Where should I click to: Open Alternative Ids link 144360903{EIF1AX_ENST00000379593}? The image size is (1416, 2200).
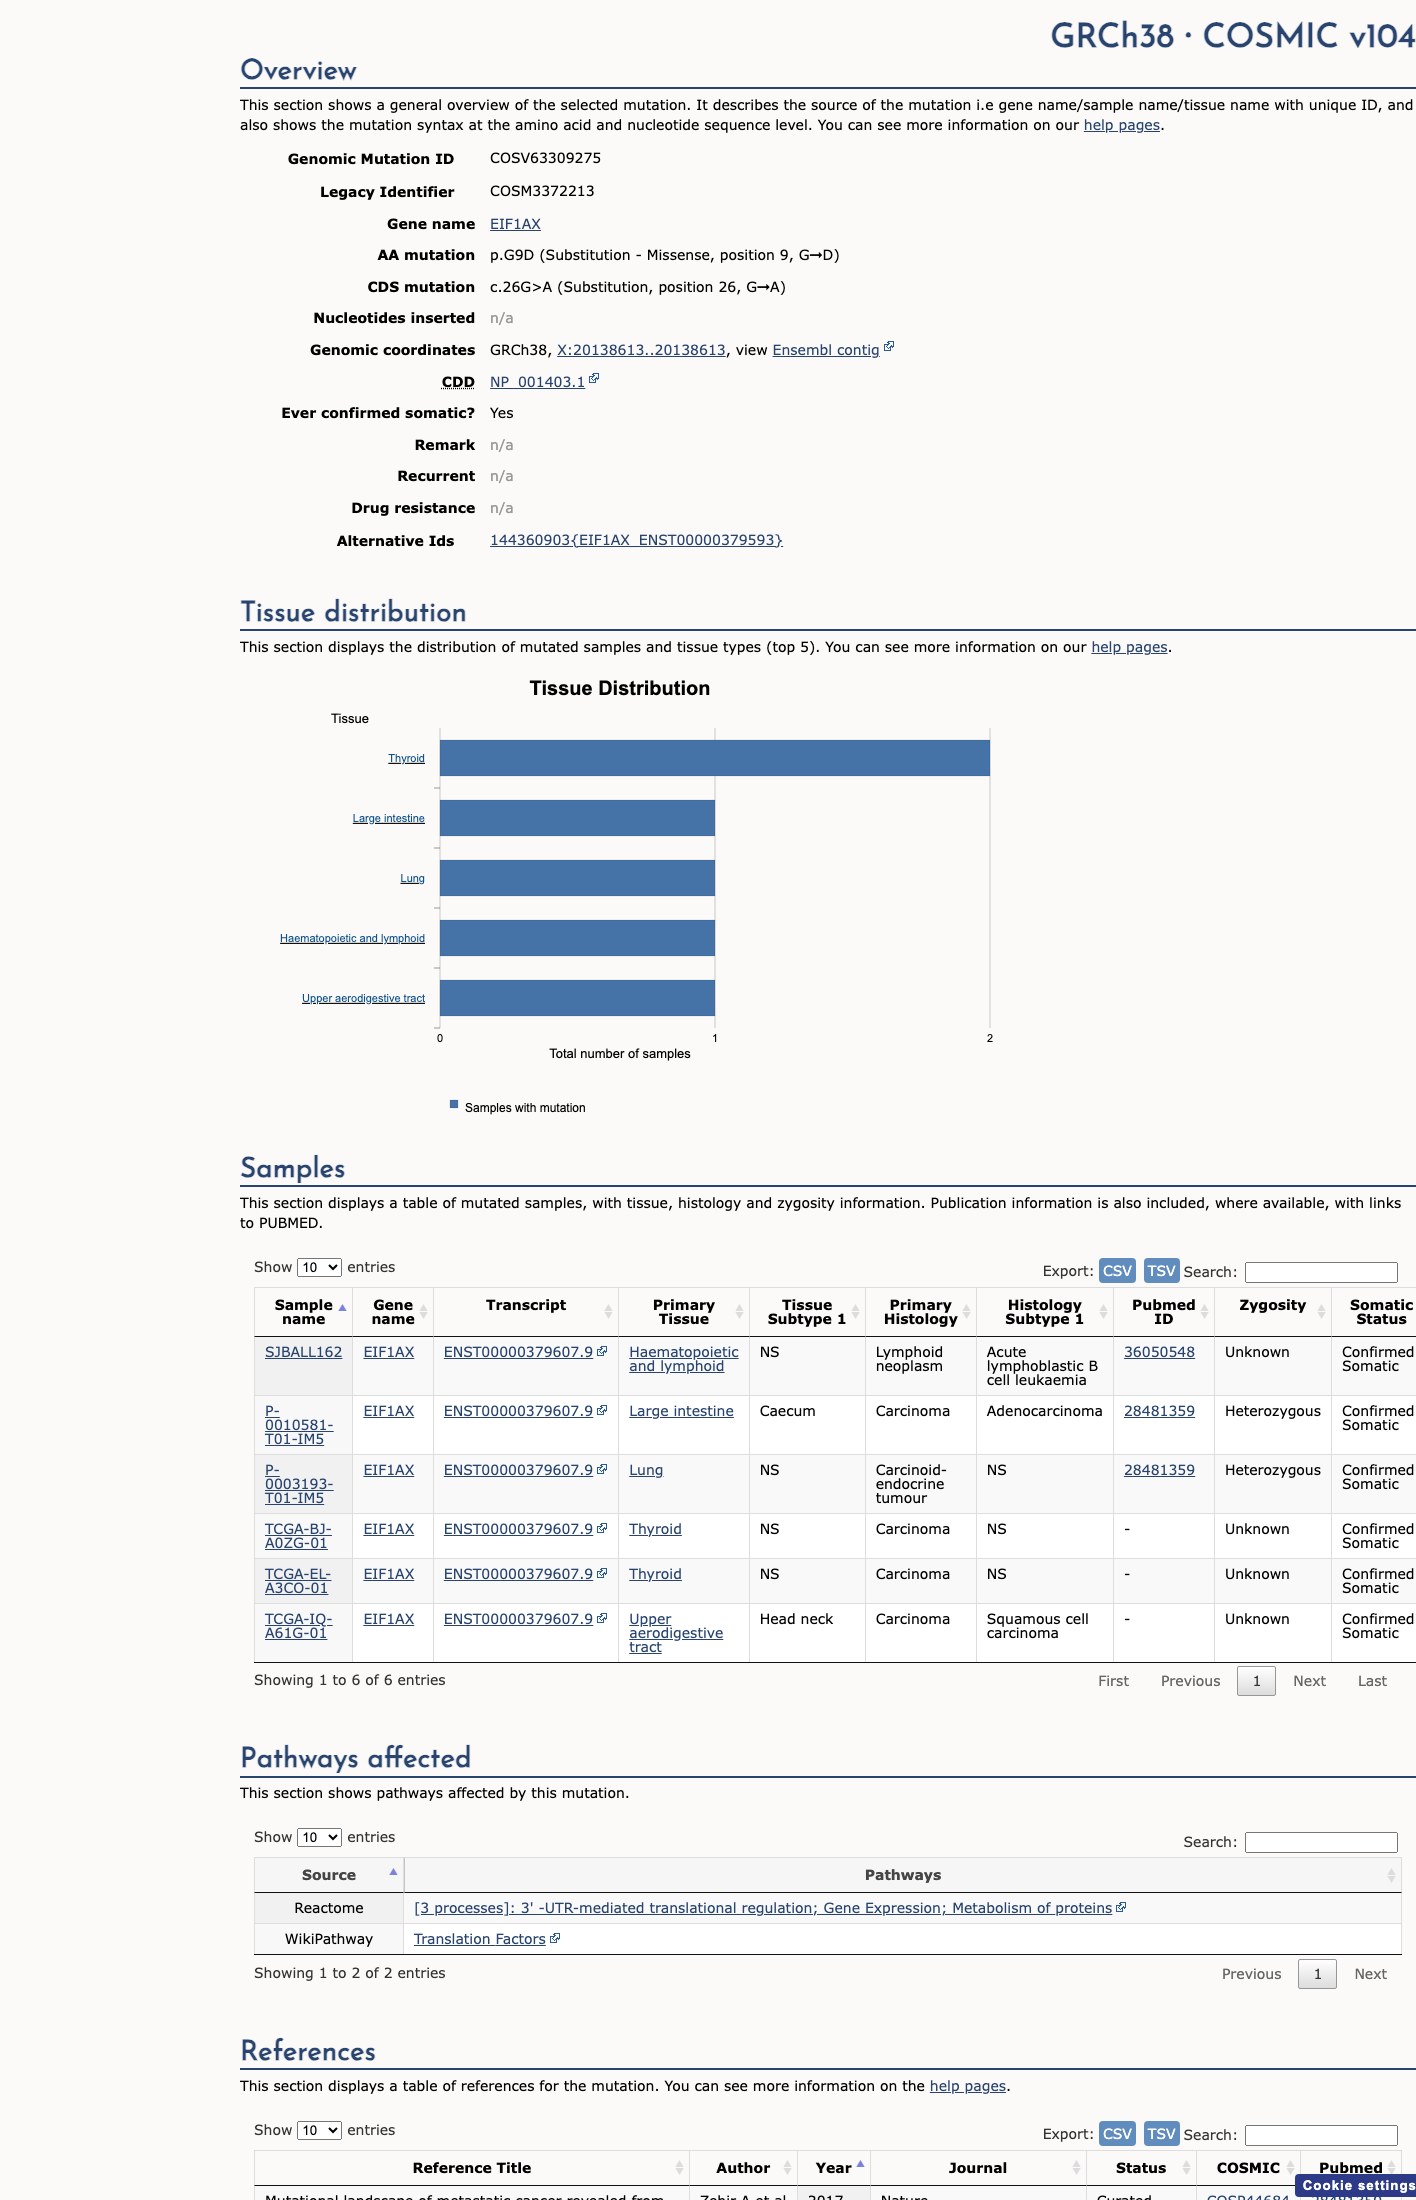[x=636, y=540]
